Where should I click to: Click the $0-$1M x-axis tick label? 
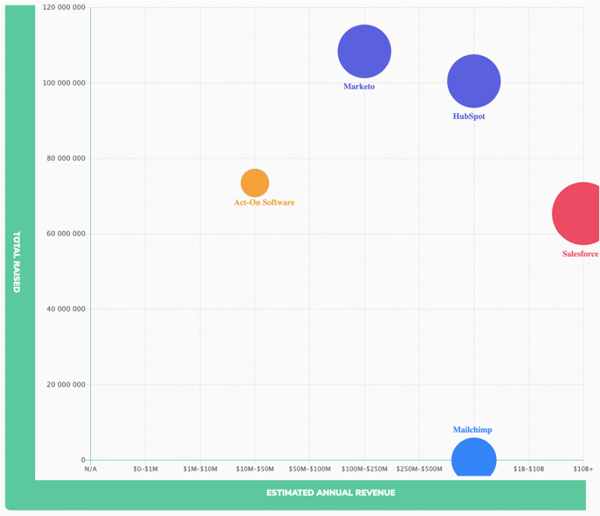146,468
